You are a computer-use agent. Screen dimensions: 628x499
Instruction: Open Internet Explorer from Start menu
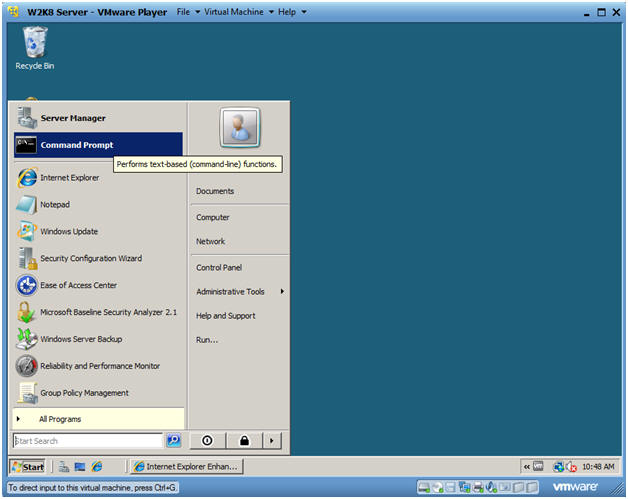(x=98, y=177)
